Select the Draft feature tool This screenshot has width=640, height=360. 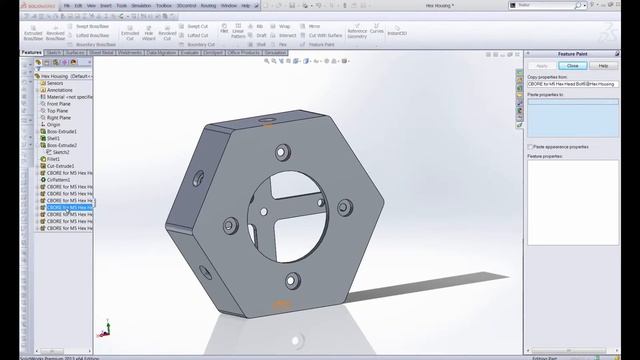coord(258,36)
